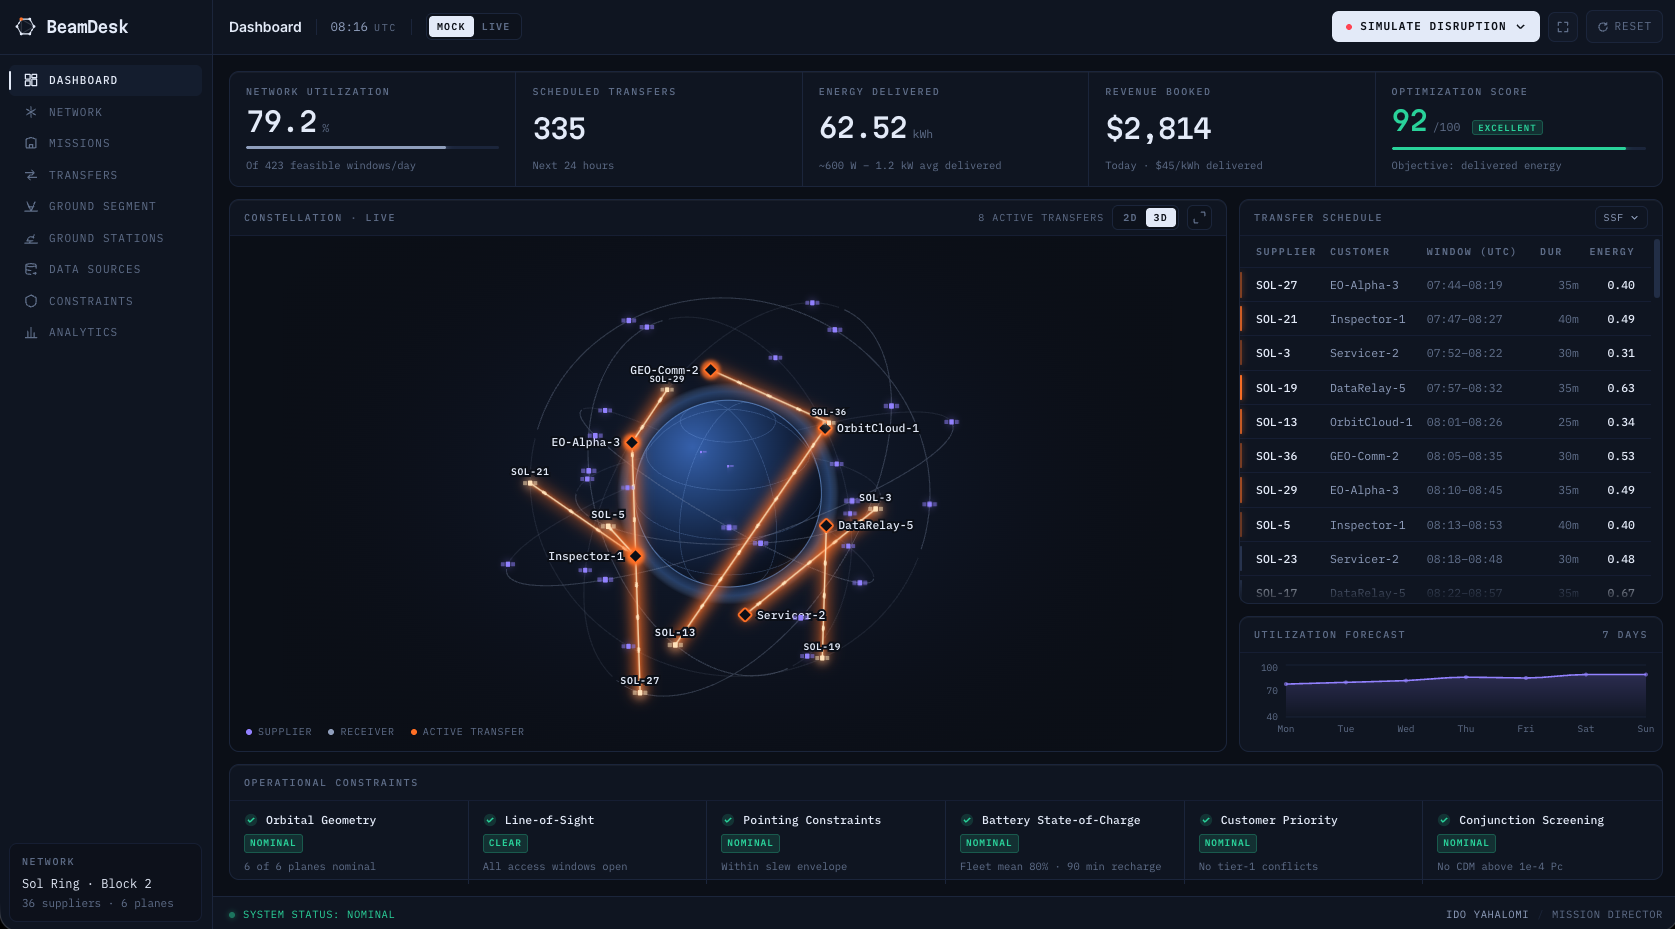The height and width of the screenshot is (929, 1675).
Task: Click the Constraints shield icon in sidebar
Action: click(31, 301)
